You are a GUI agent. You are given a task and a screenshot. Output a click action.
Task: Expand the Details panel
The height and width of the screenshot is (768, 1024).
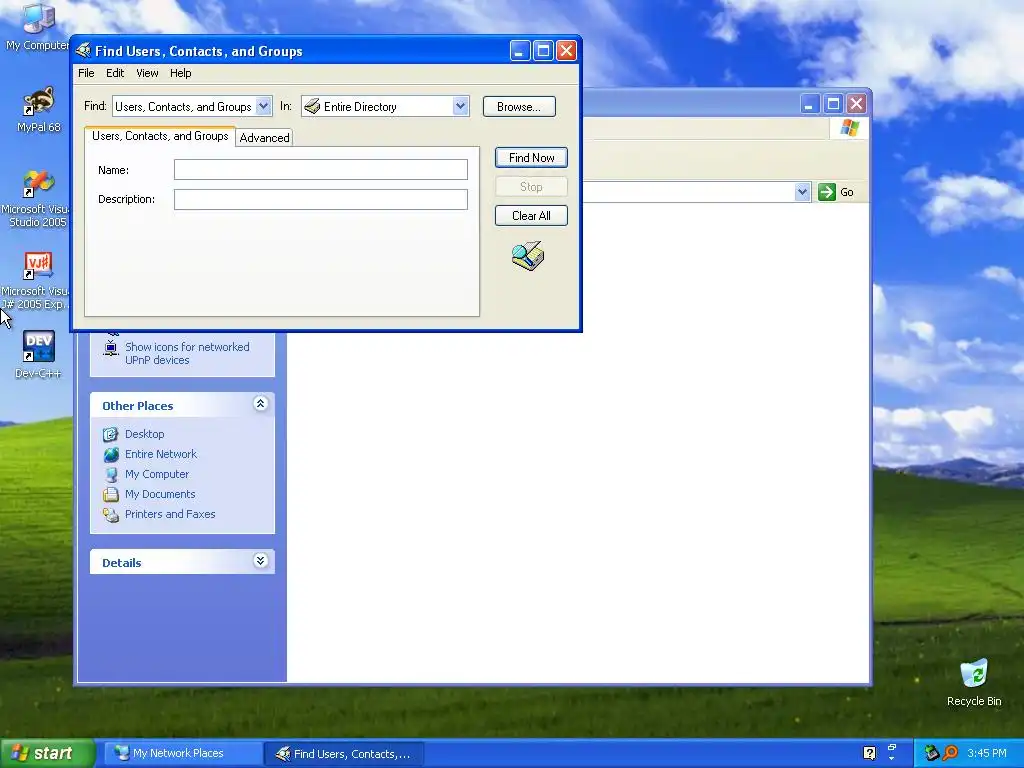coord(260,561)
